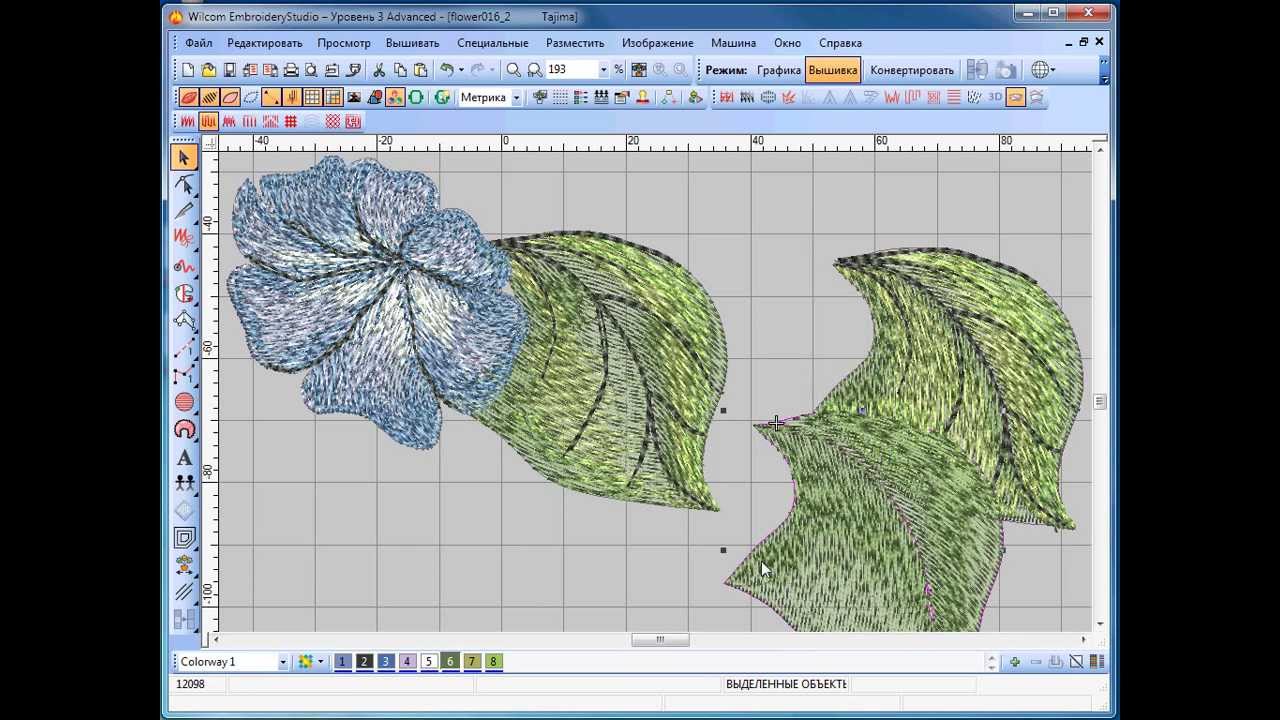The height and width of the screenshot is (720, 1280).
Task: Expand the color wheel dropdown arrow
Action: 320,662
